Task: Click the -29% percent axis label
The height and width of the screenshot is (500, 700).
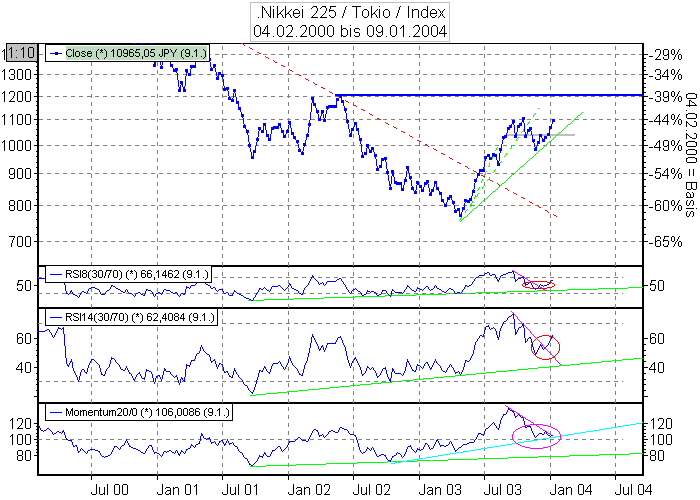Action: click(x=666, y=55)
